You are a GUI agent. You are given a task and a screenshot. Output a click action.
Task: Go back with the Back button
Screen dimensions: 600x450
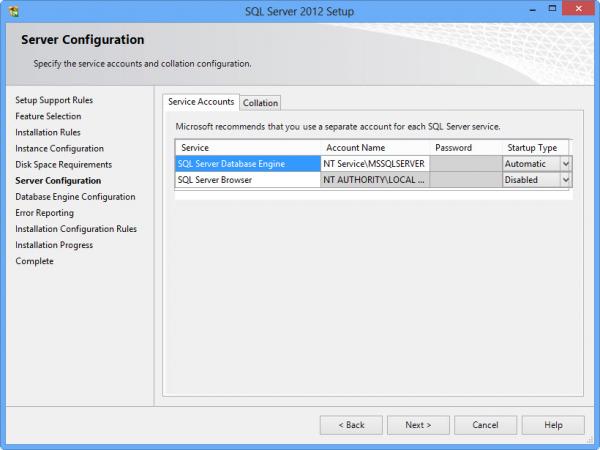pyautogui.click(x=351, y=425)
